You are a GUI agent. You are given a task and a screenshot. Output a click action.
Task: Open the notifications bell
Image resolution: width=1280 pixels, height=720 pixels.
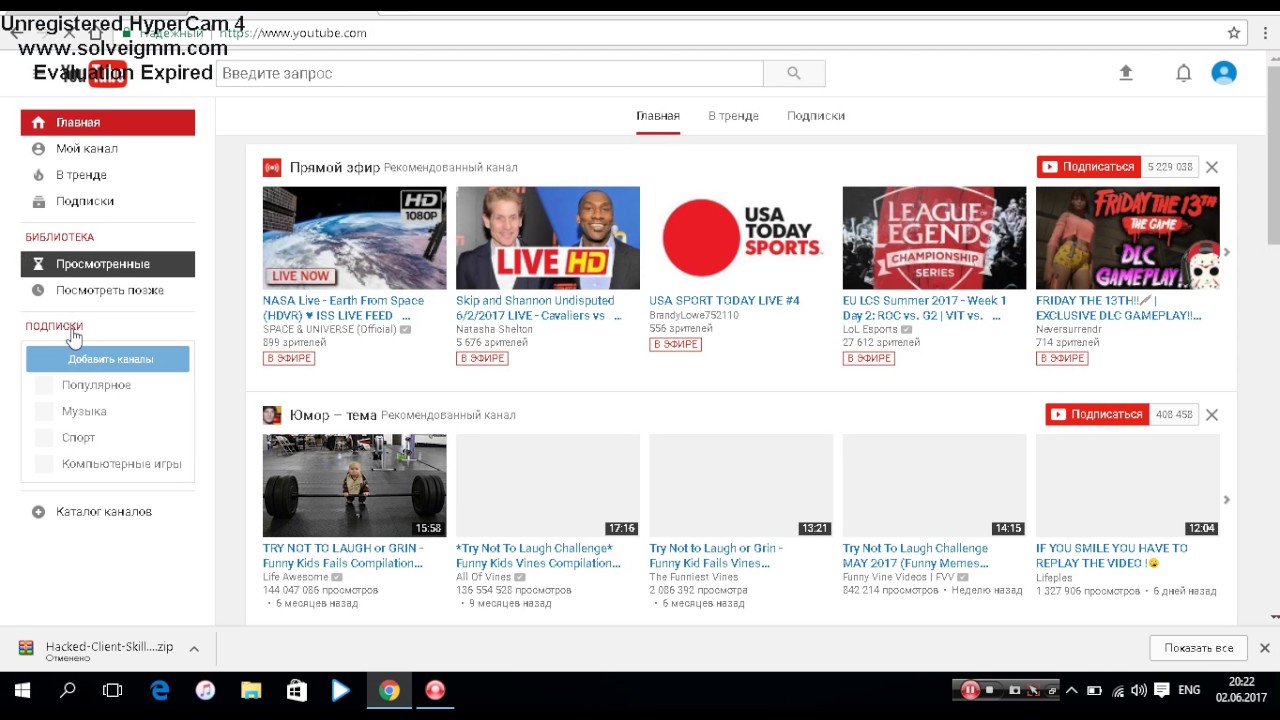[x=1183, y=73]
